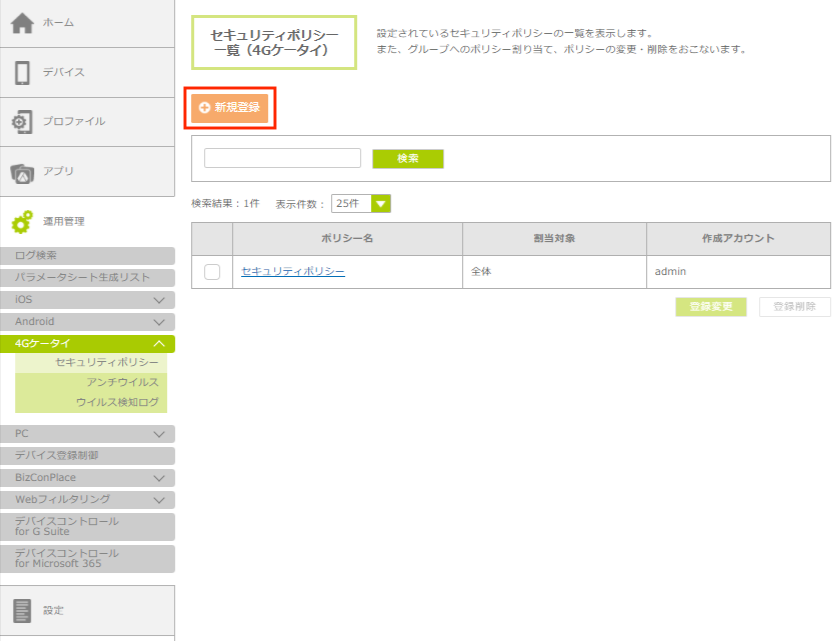Open the Device phone icon
The width and height of the screenshot is (840, 641).
click(22, 72)
